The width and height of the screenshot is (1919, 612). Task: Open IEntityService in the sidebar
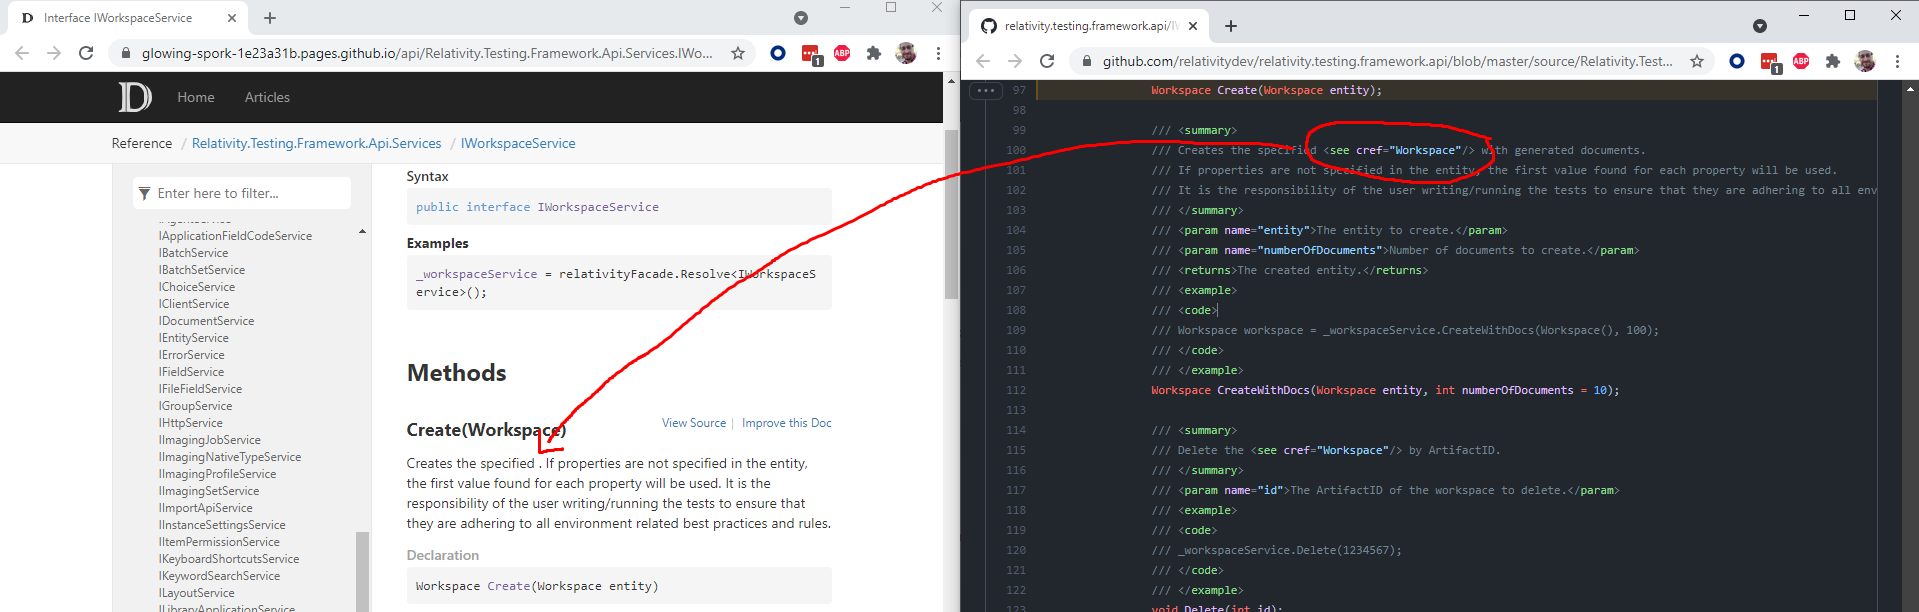[x=193, y=338]
